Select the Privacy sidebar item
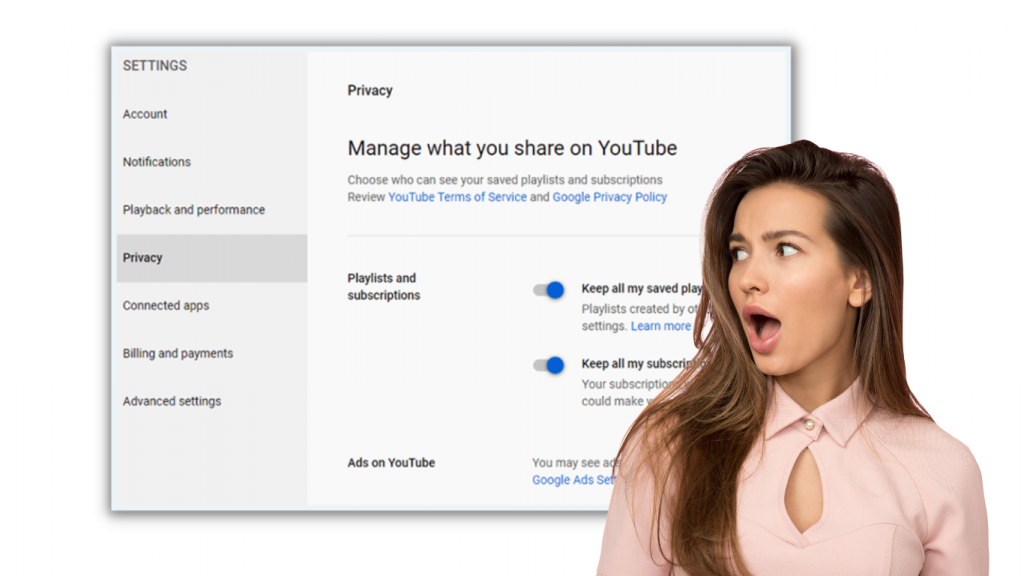1024x576 pixels. pyautogui.click(x=212, y=258)
